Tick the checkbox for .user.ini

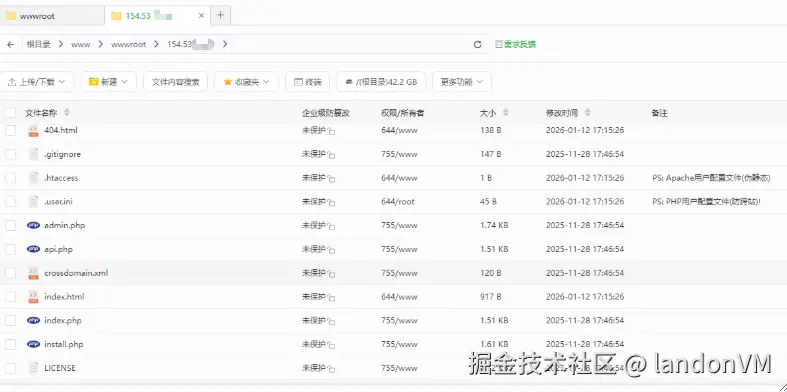[x=11, y=201]
